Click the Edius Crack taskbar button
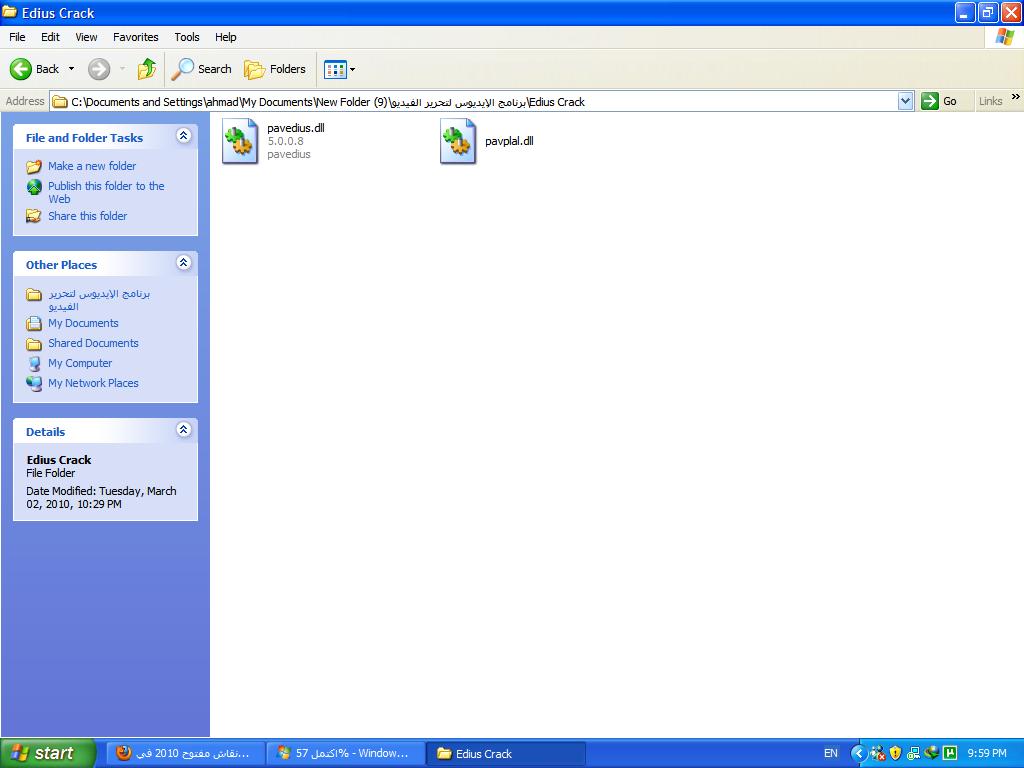Image resolution: width=1024 pixels, height=768 pixels. click(x=505, y=754)
